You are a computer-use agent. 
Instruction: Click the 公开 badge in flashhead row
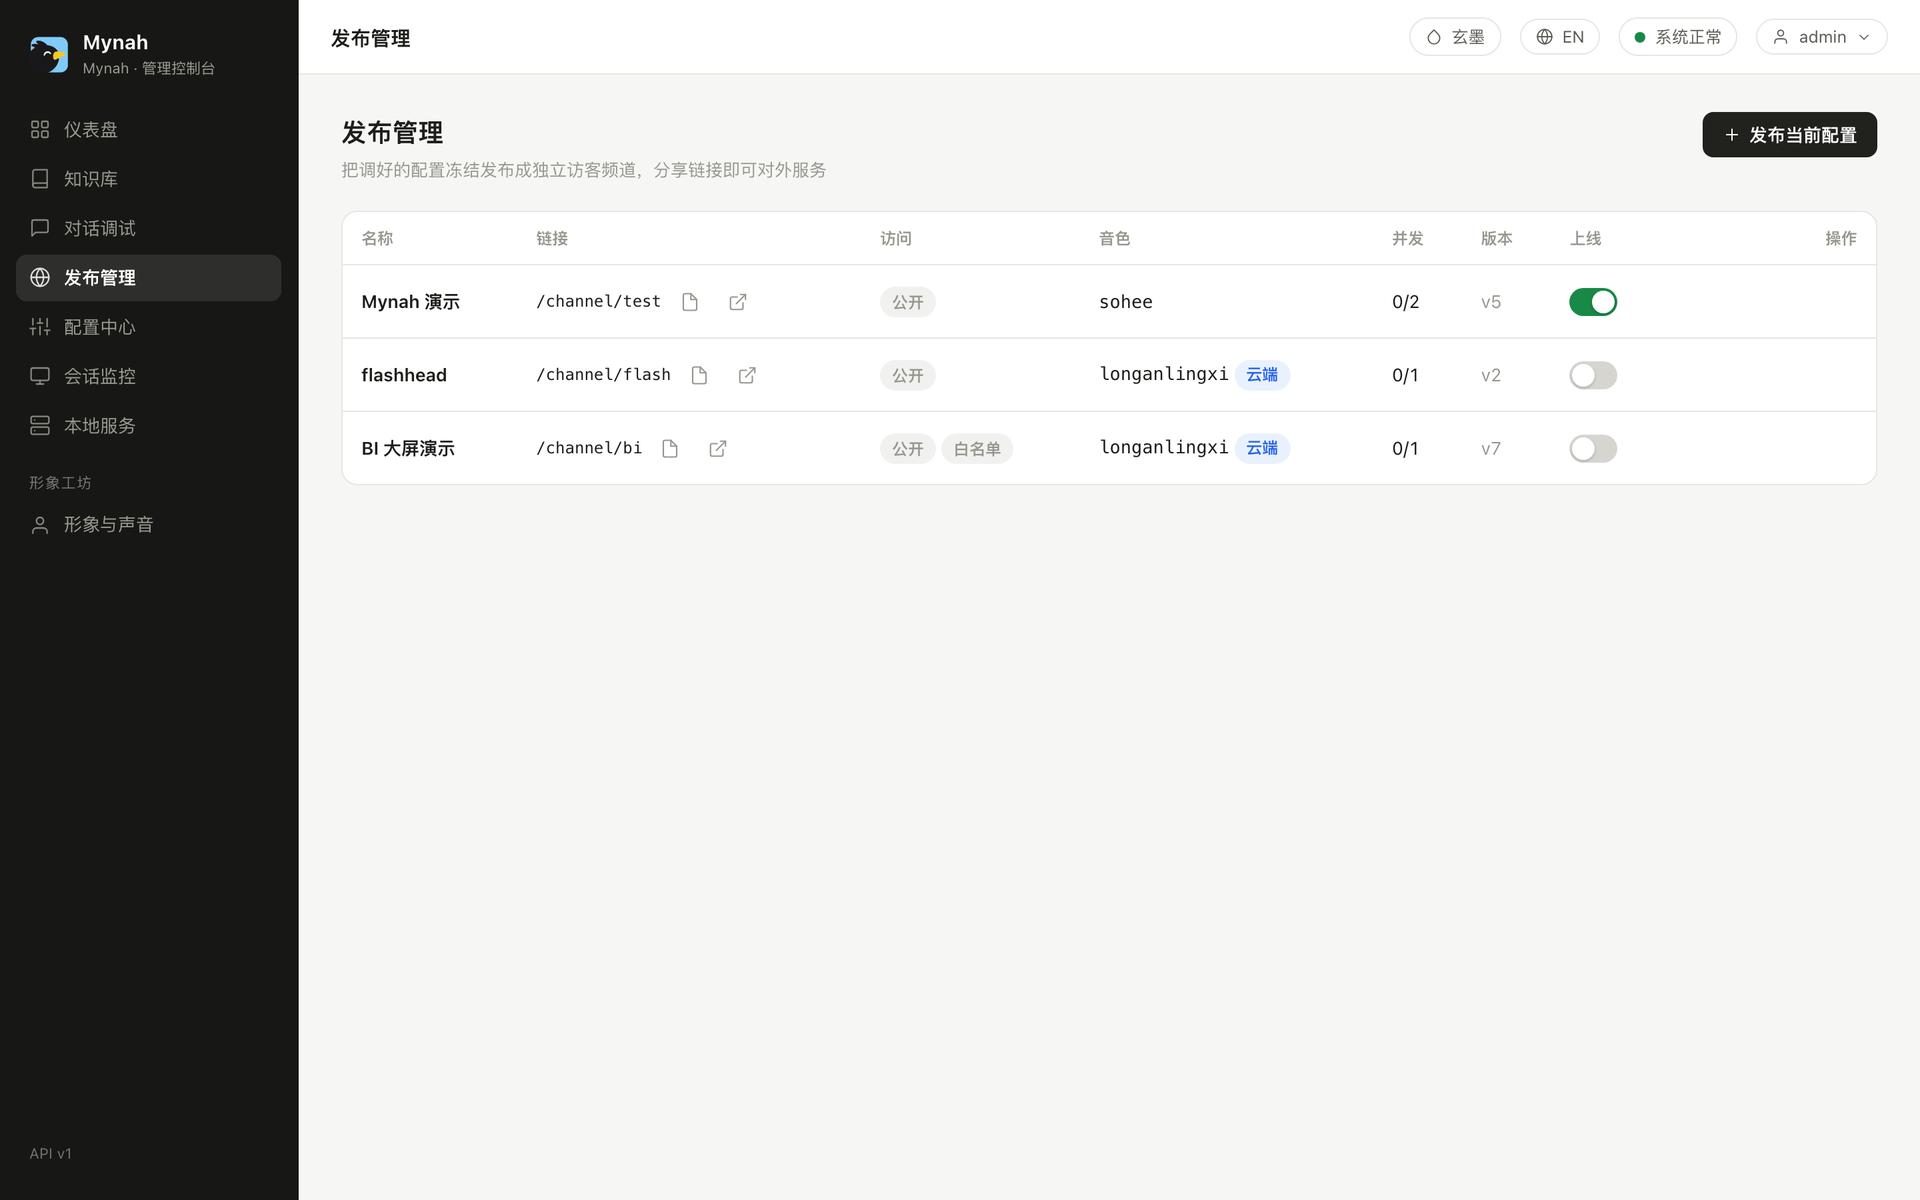908,375
